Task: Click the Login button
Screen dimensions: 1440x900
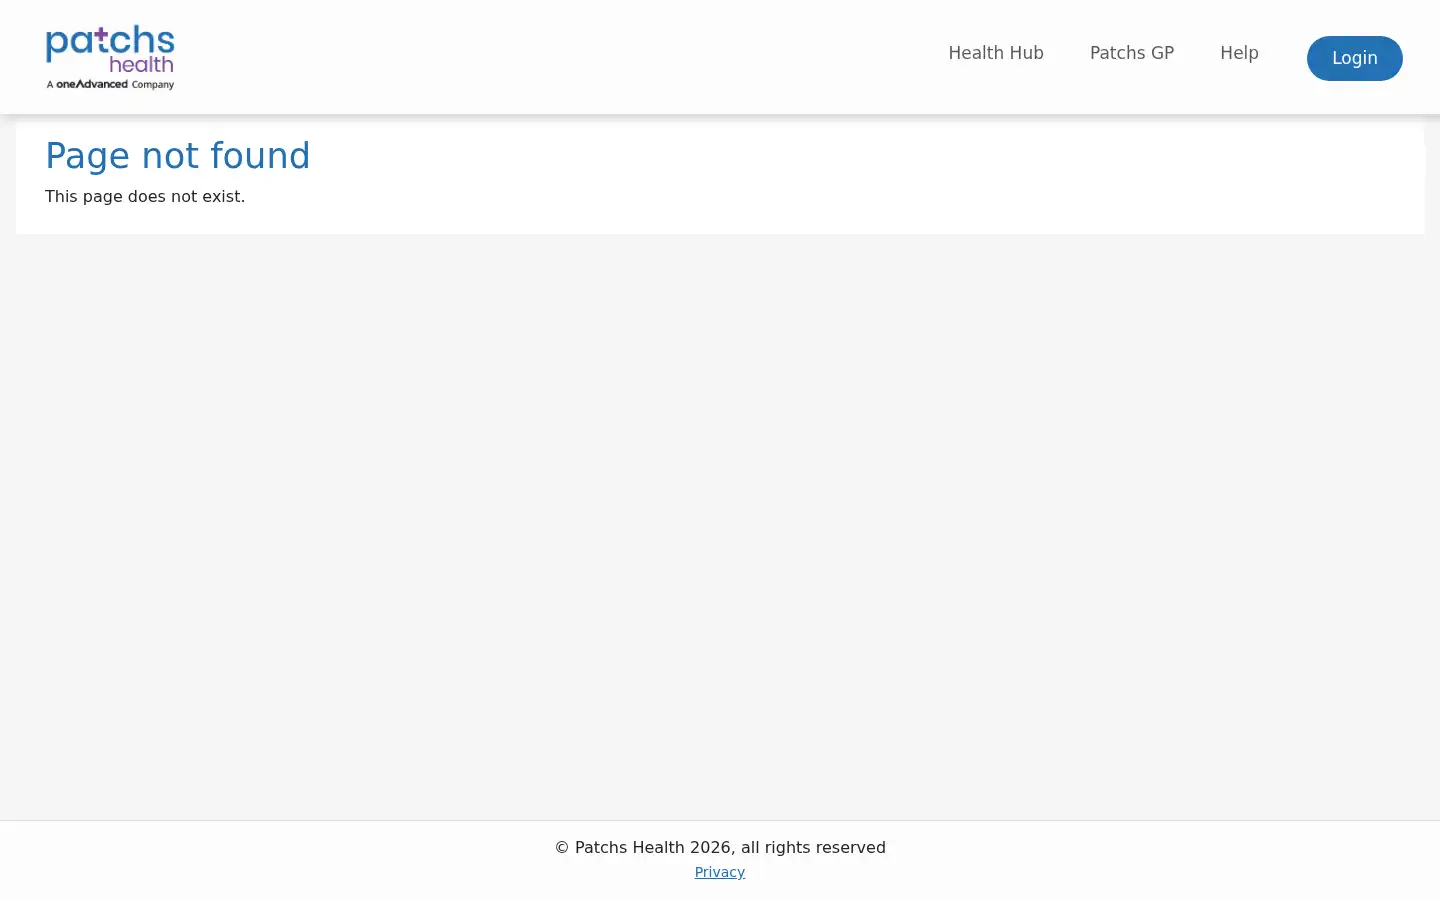Action: (1355, 58)
